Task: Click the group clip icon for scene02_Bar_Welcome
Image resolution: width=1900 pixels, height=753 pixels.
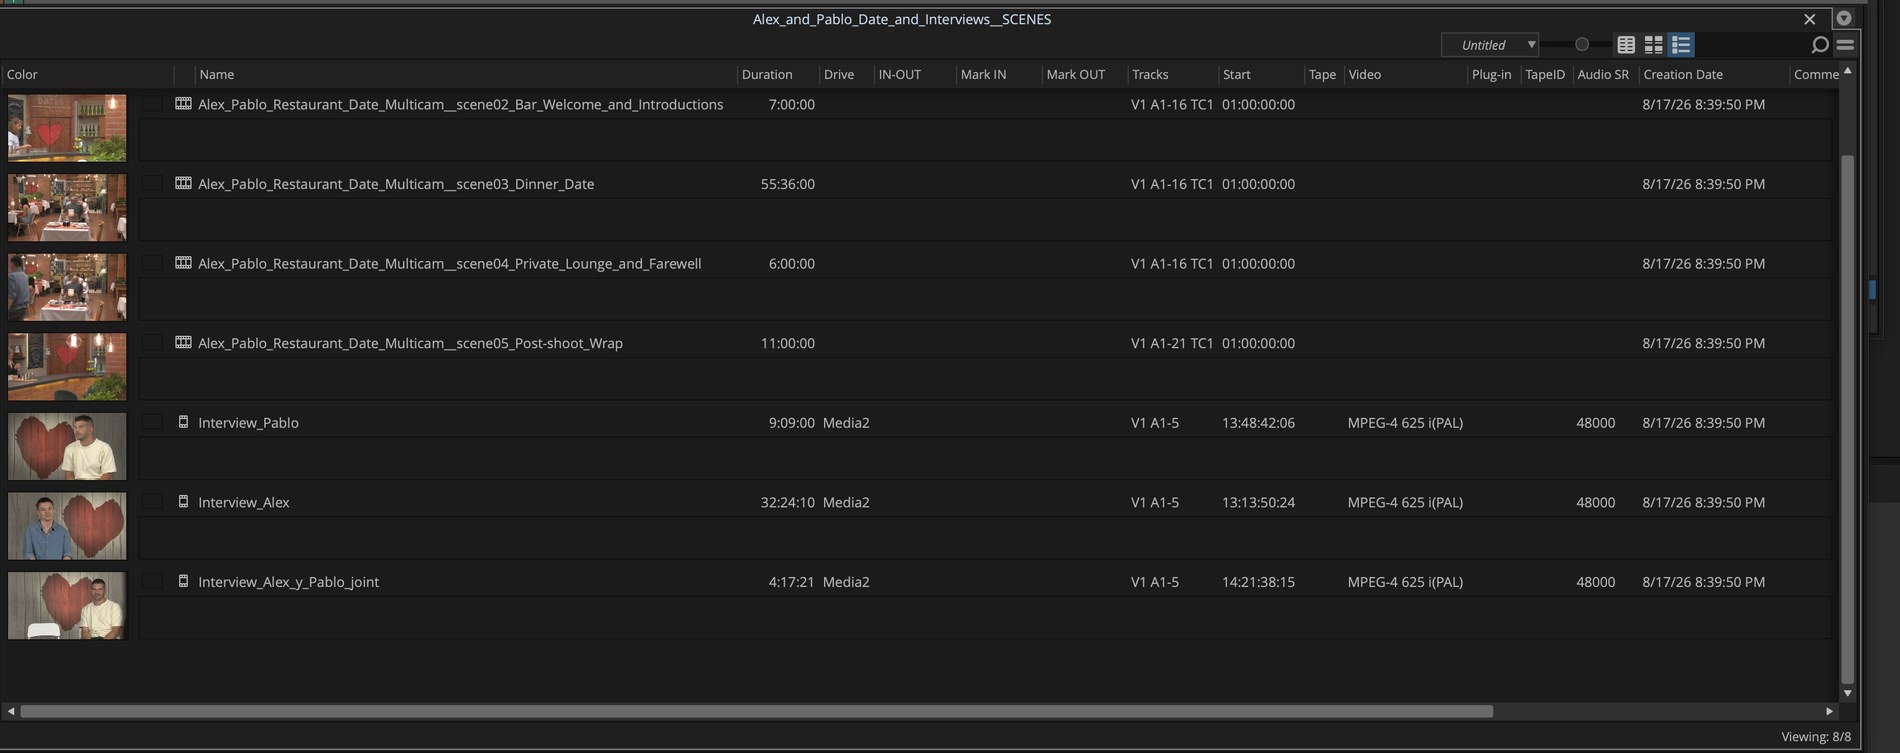Action: click(183, 104)
